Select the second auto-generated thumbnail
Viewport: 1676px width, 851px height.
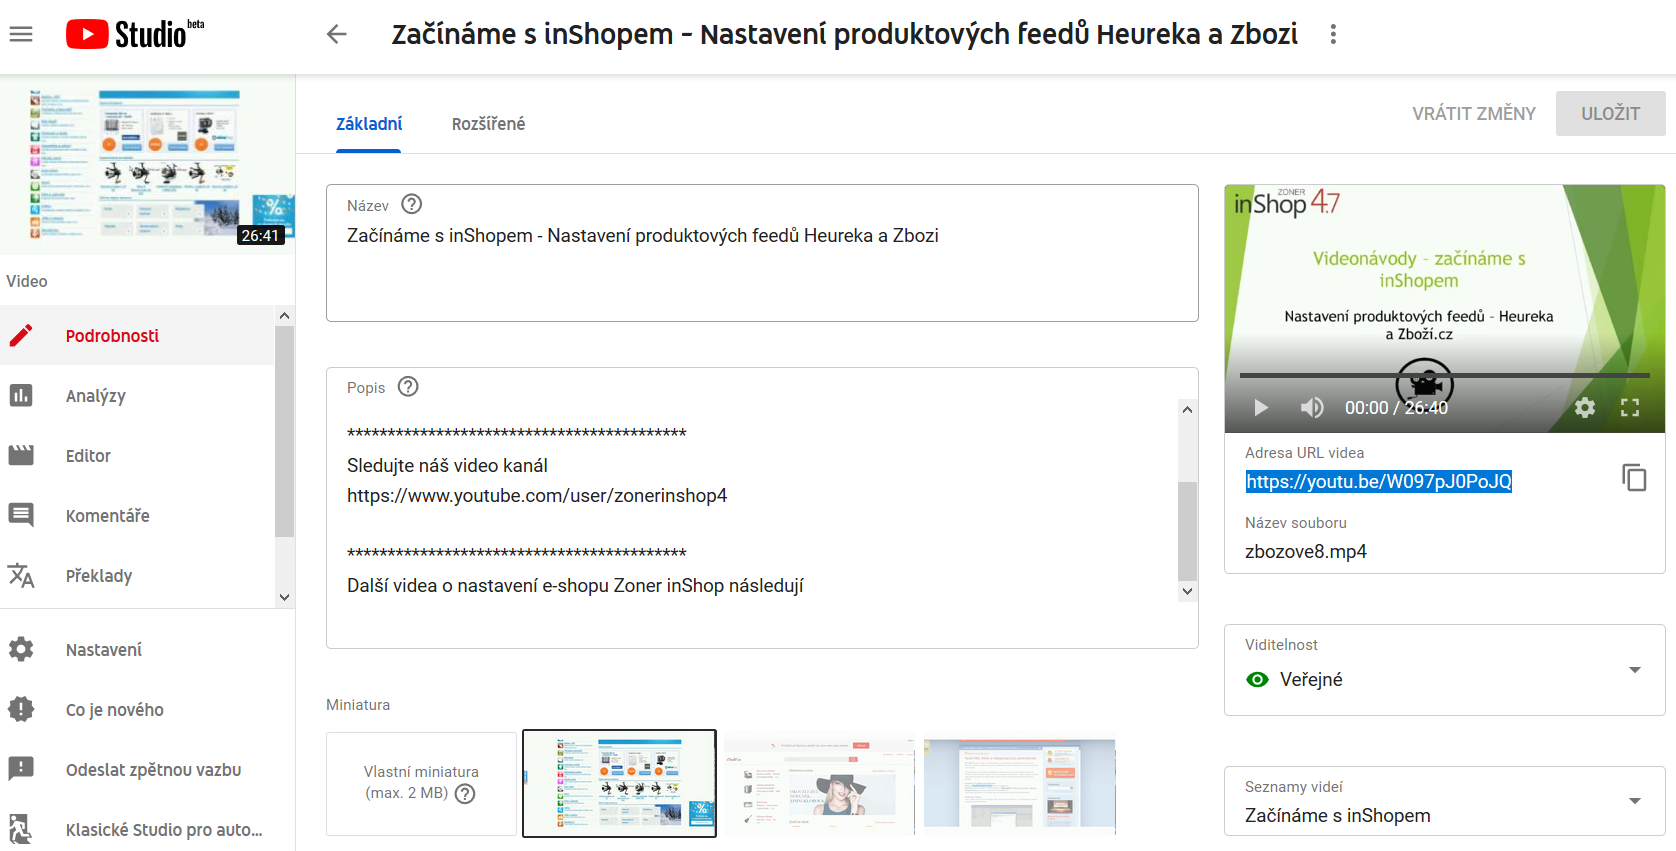tap(819, 783)
